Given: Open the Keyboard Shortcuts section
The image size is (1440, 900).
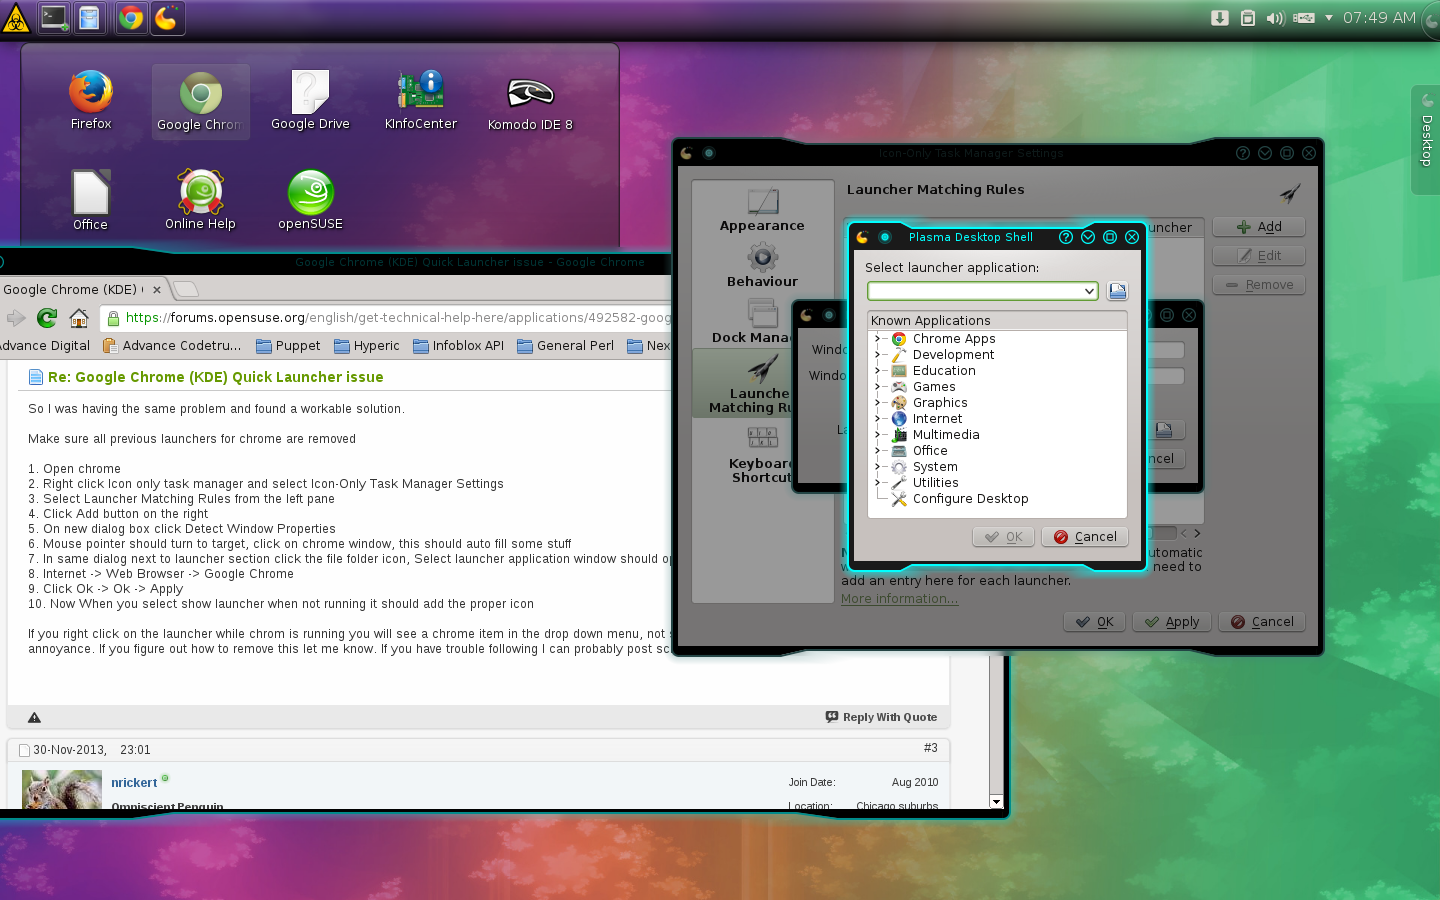Looking at the screenshot, I should [760, 455].
